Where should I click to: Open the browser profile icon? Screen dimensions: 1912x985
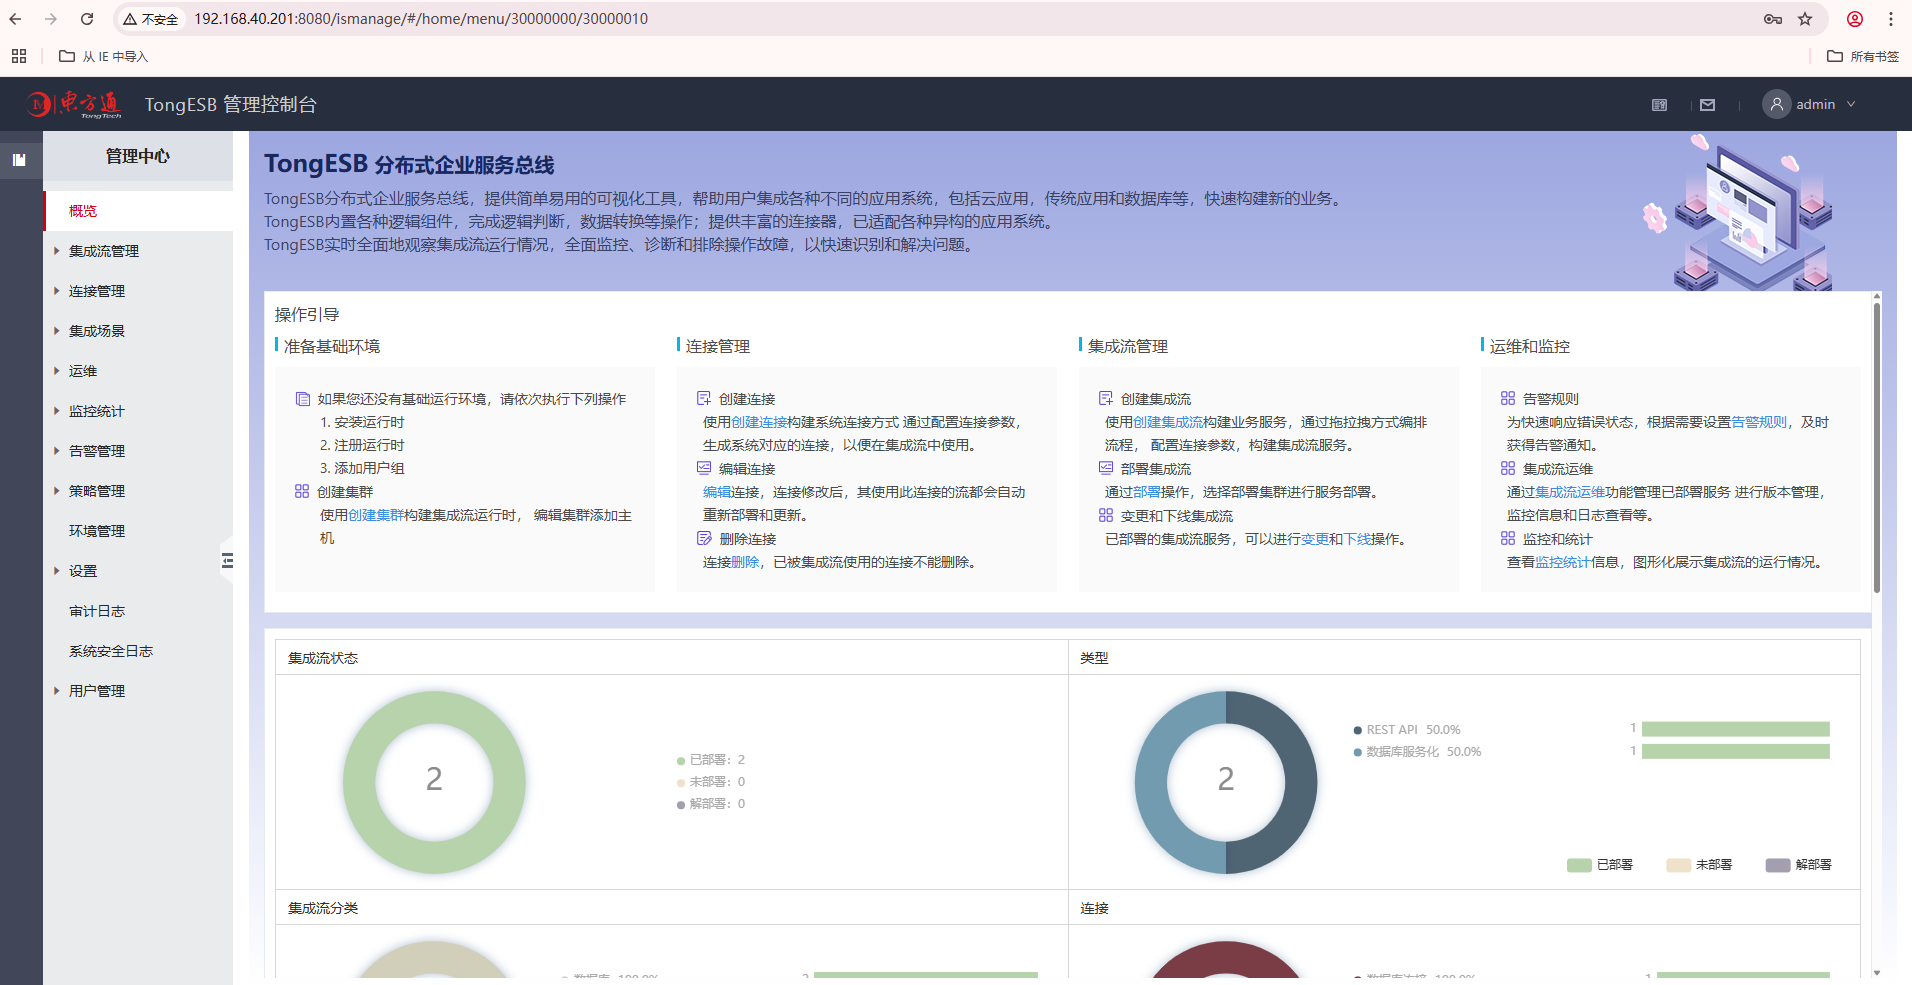click(1855, 19)
